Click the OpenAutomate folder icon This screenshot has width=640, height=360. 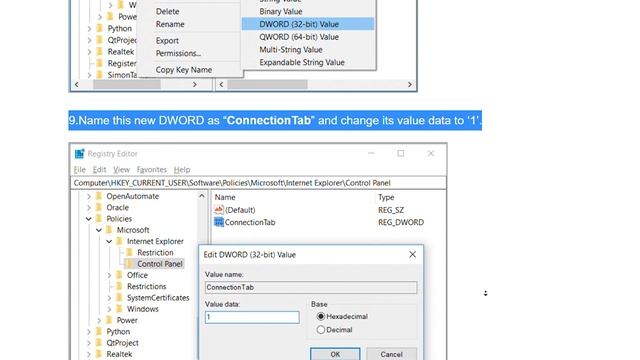pos(99,196)
